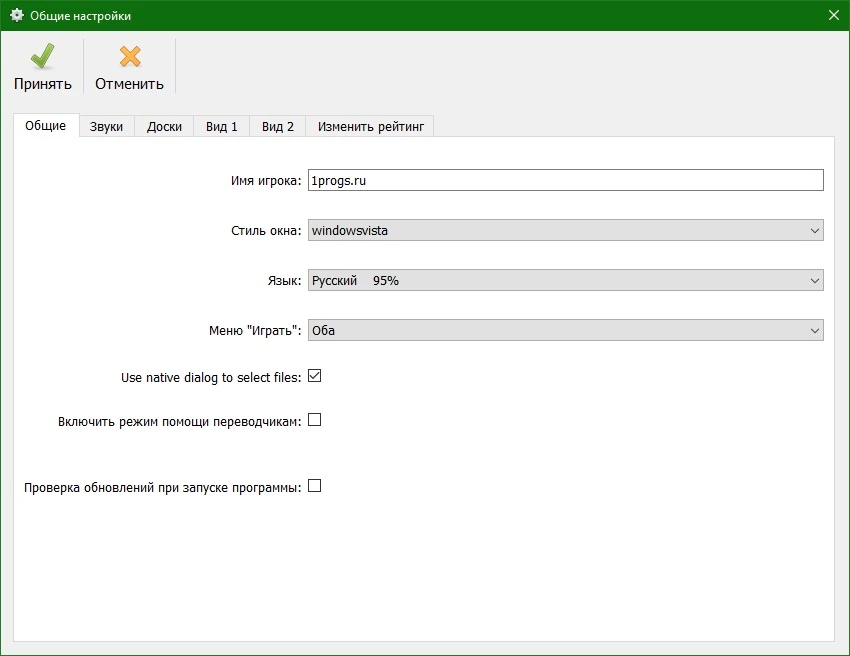850x656 pixels.
Task: Click the green checkmark Принять icon
Action: [42, 56]
